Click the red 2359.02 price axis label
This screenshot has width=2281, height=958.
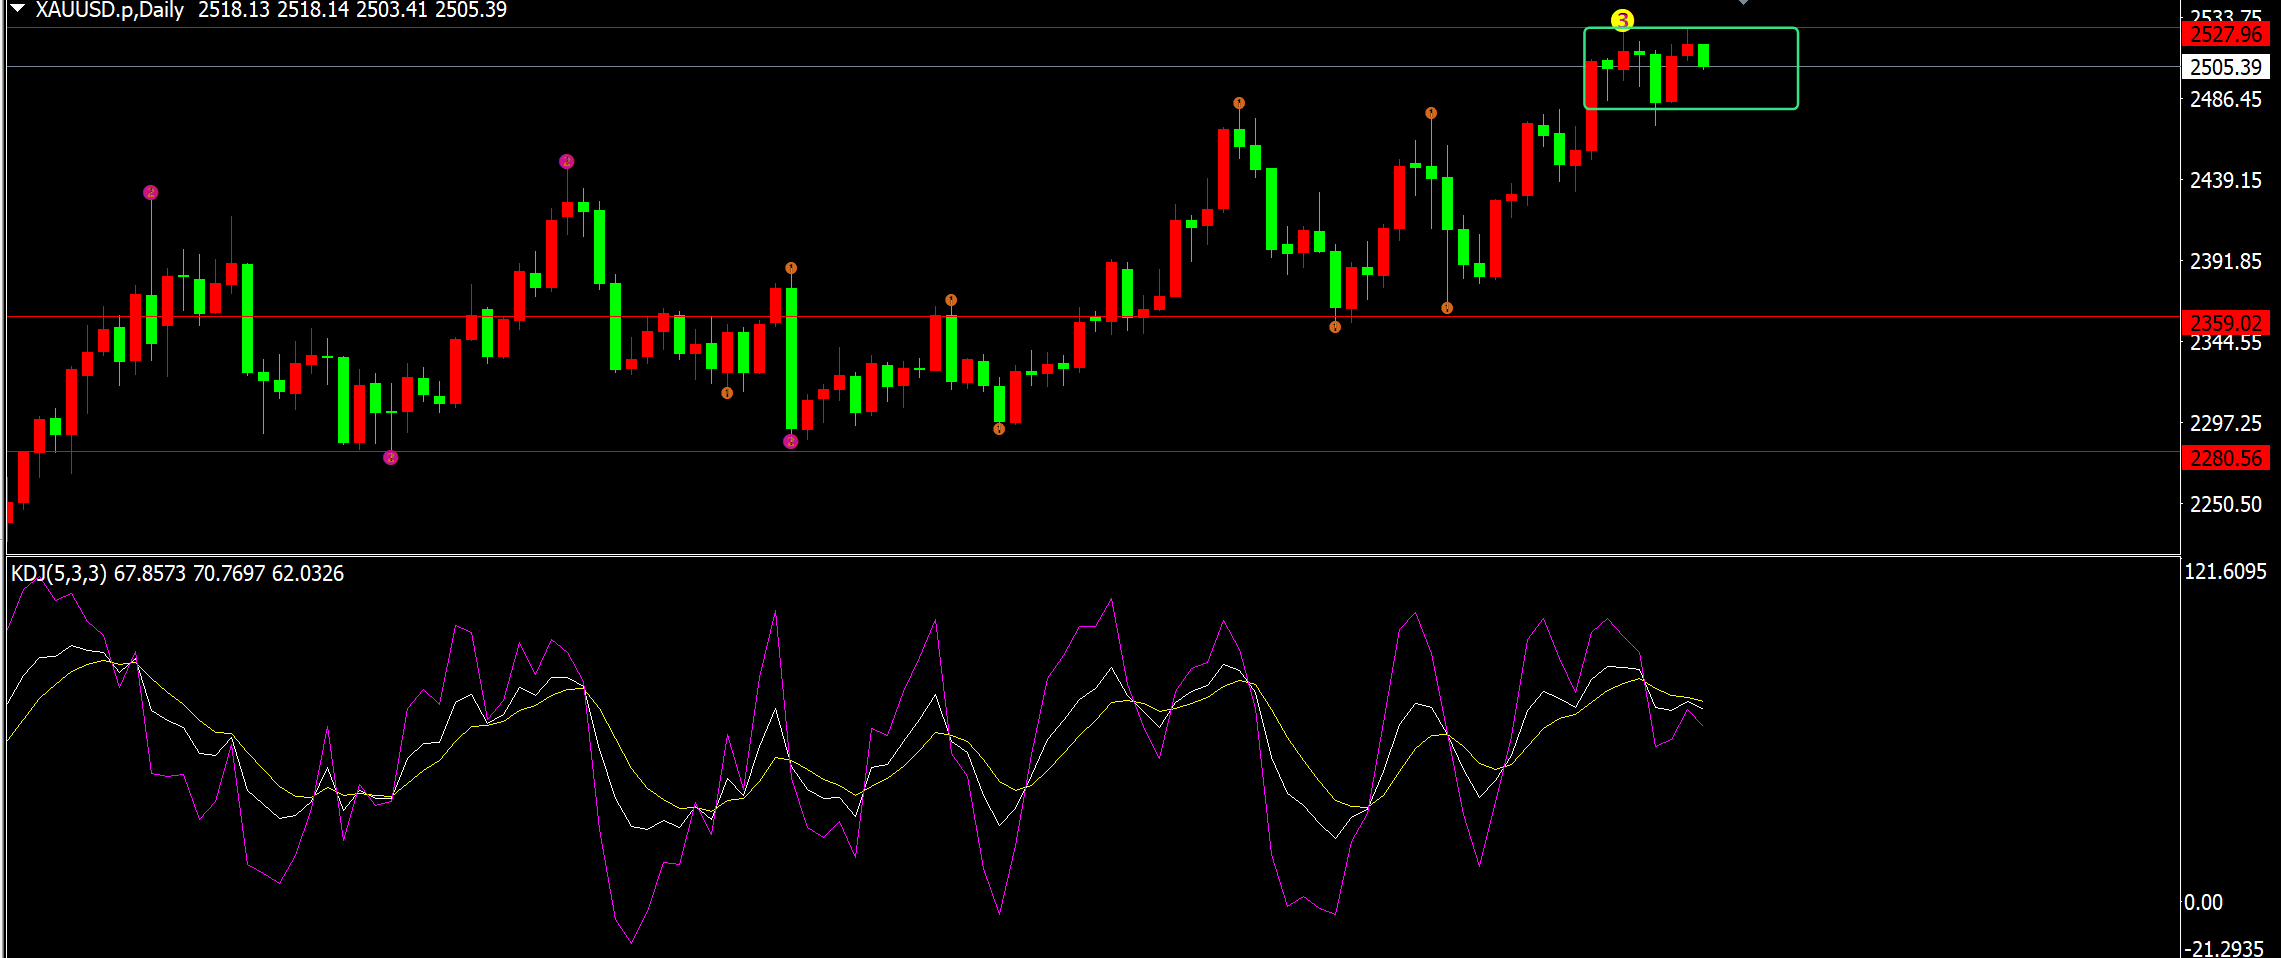(2225, 323)
